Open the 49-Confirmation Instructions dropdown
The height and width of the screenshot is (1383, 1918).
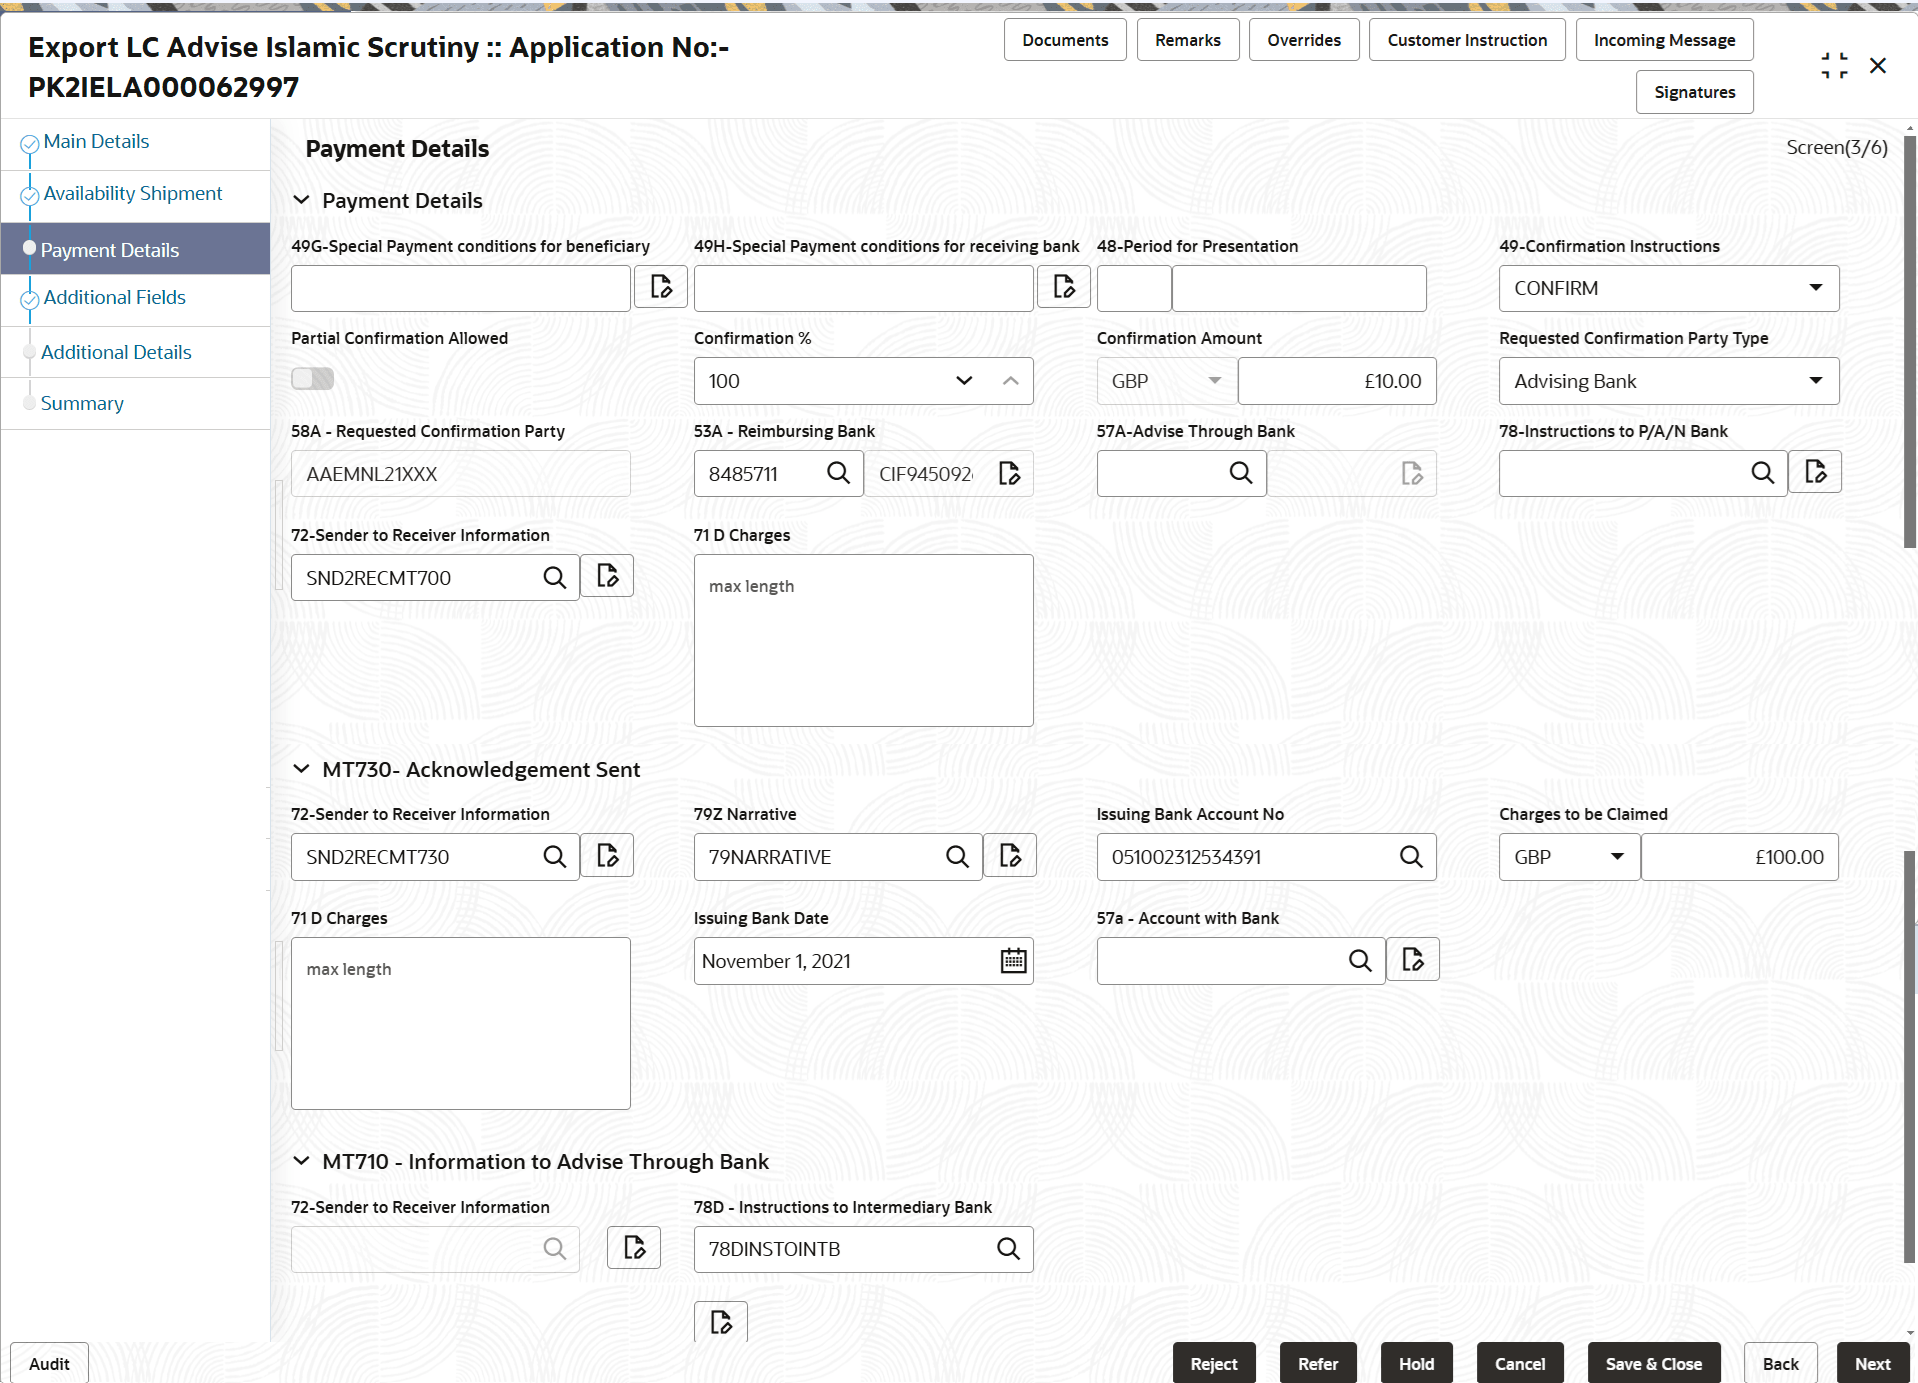[x=1815, y=288]
